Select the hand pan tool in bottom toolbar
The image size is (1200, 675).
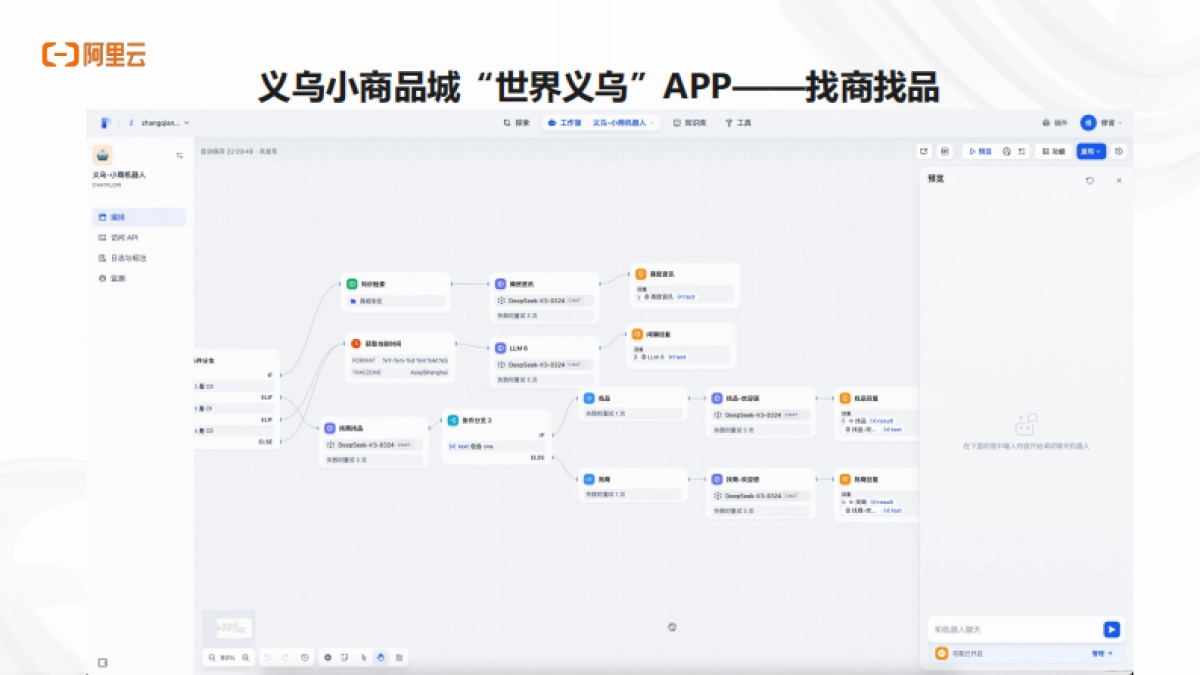click(x=381, y=657)
